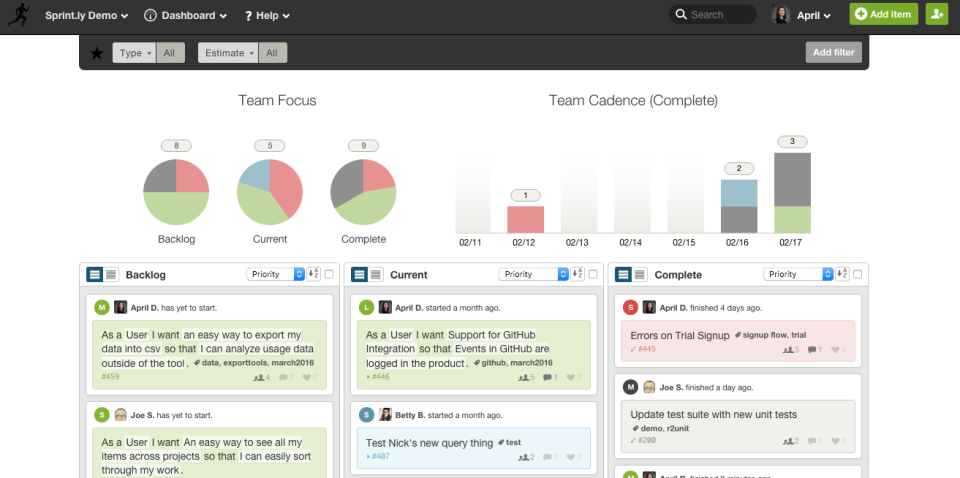
Task: Click the march2016 tag on item #459
Action: 293,363
